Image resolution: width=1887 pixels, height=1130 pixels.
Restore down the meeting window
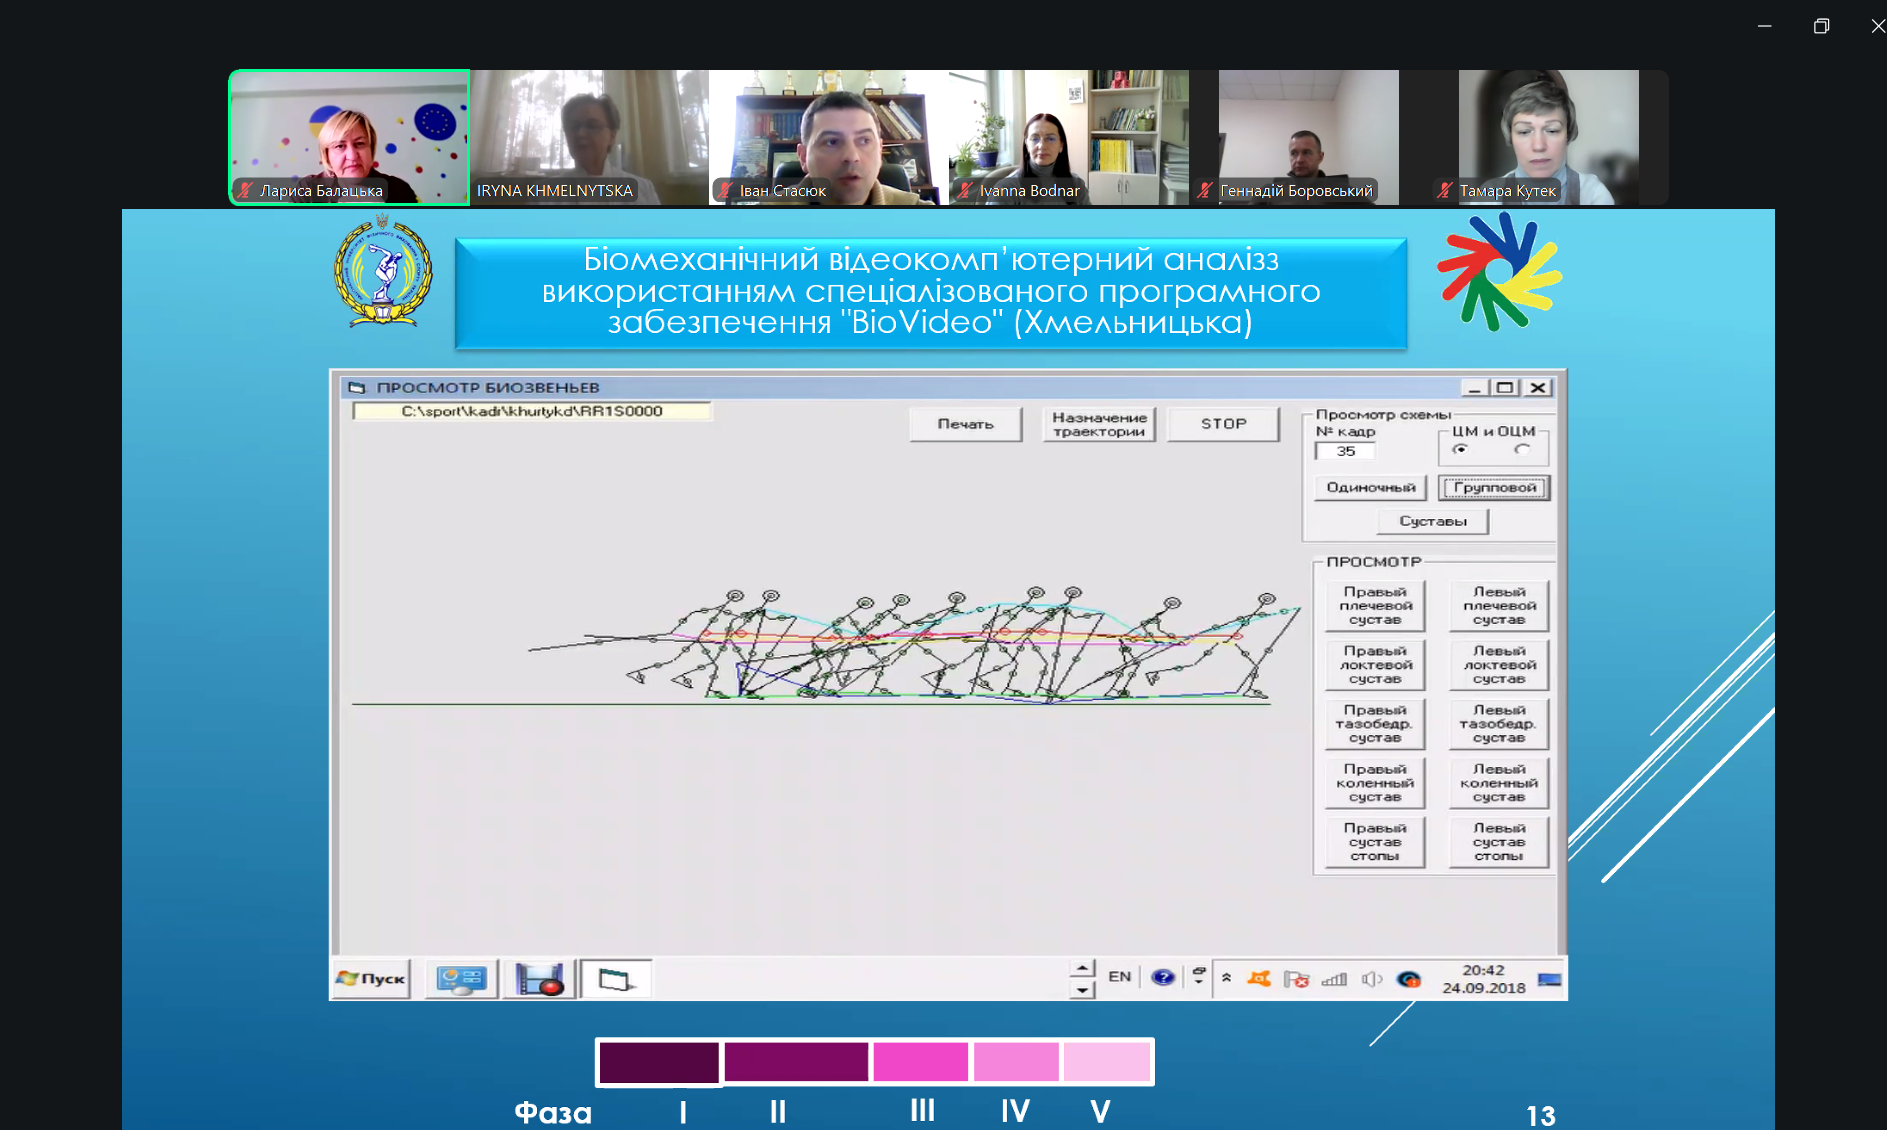[x=1821, y=26]
